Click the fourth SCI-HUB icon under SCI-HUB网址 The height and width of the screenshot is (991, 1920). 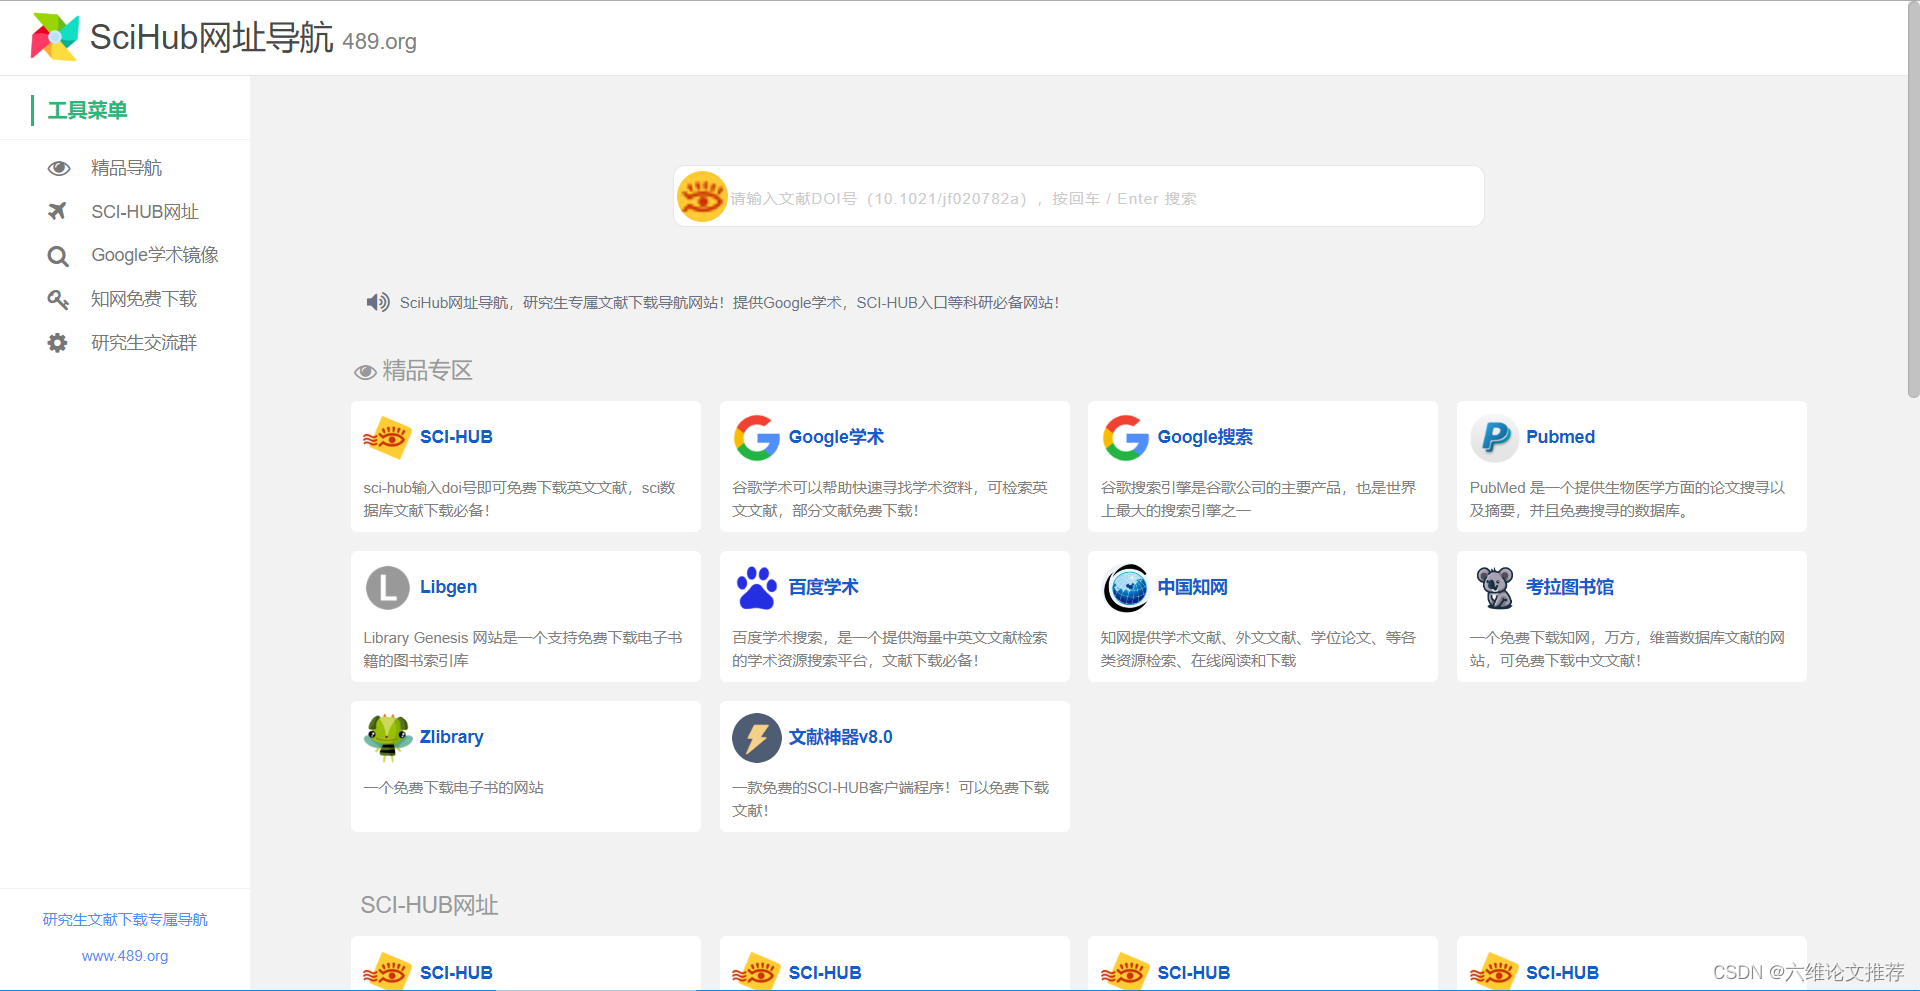pyautogui.click(x=1494, y=971)
